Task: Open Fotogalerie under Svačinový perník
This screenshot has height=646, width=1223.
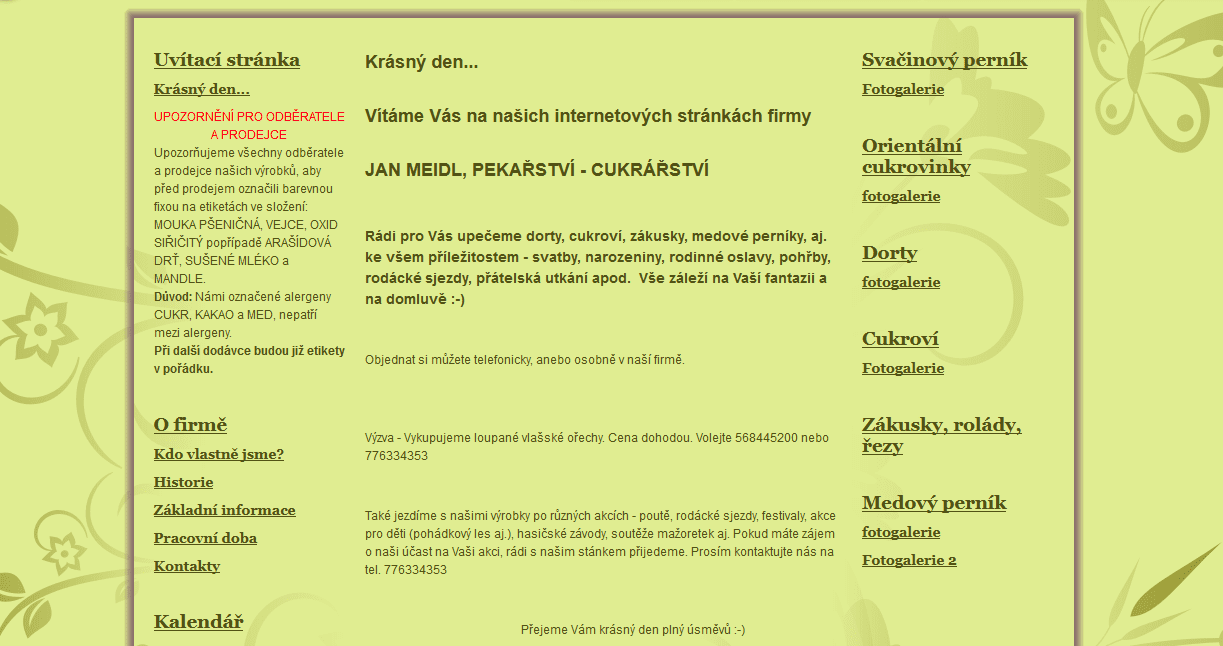Action: point(903,89)
